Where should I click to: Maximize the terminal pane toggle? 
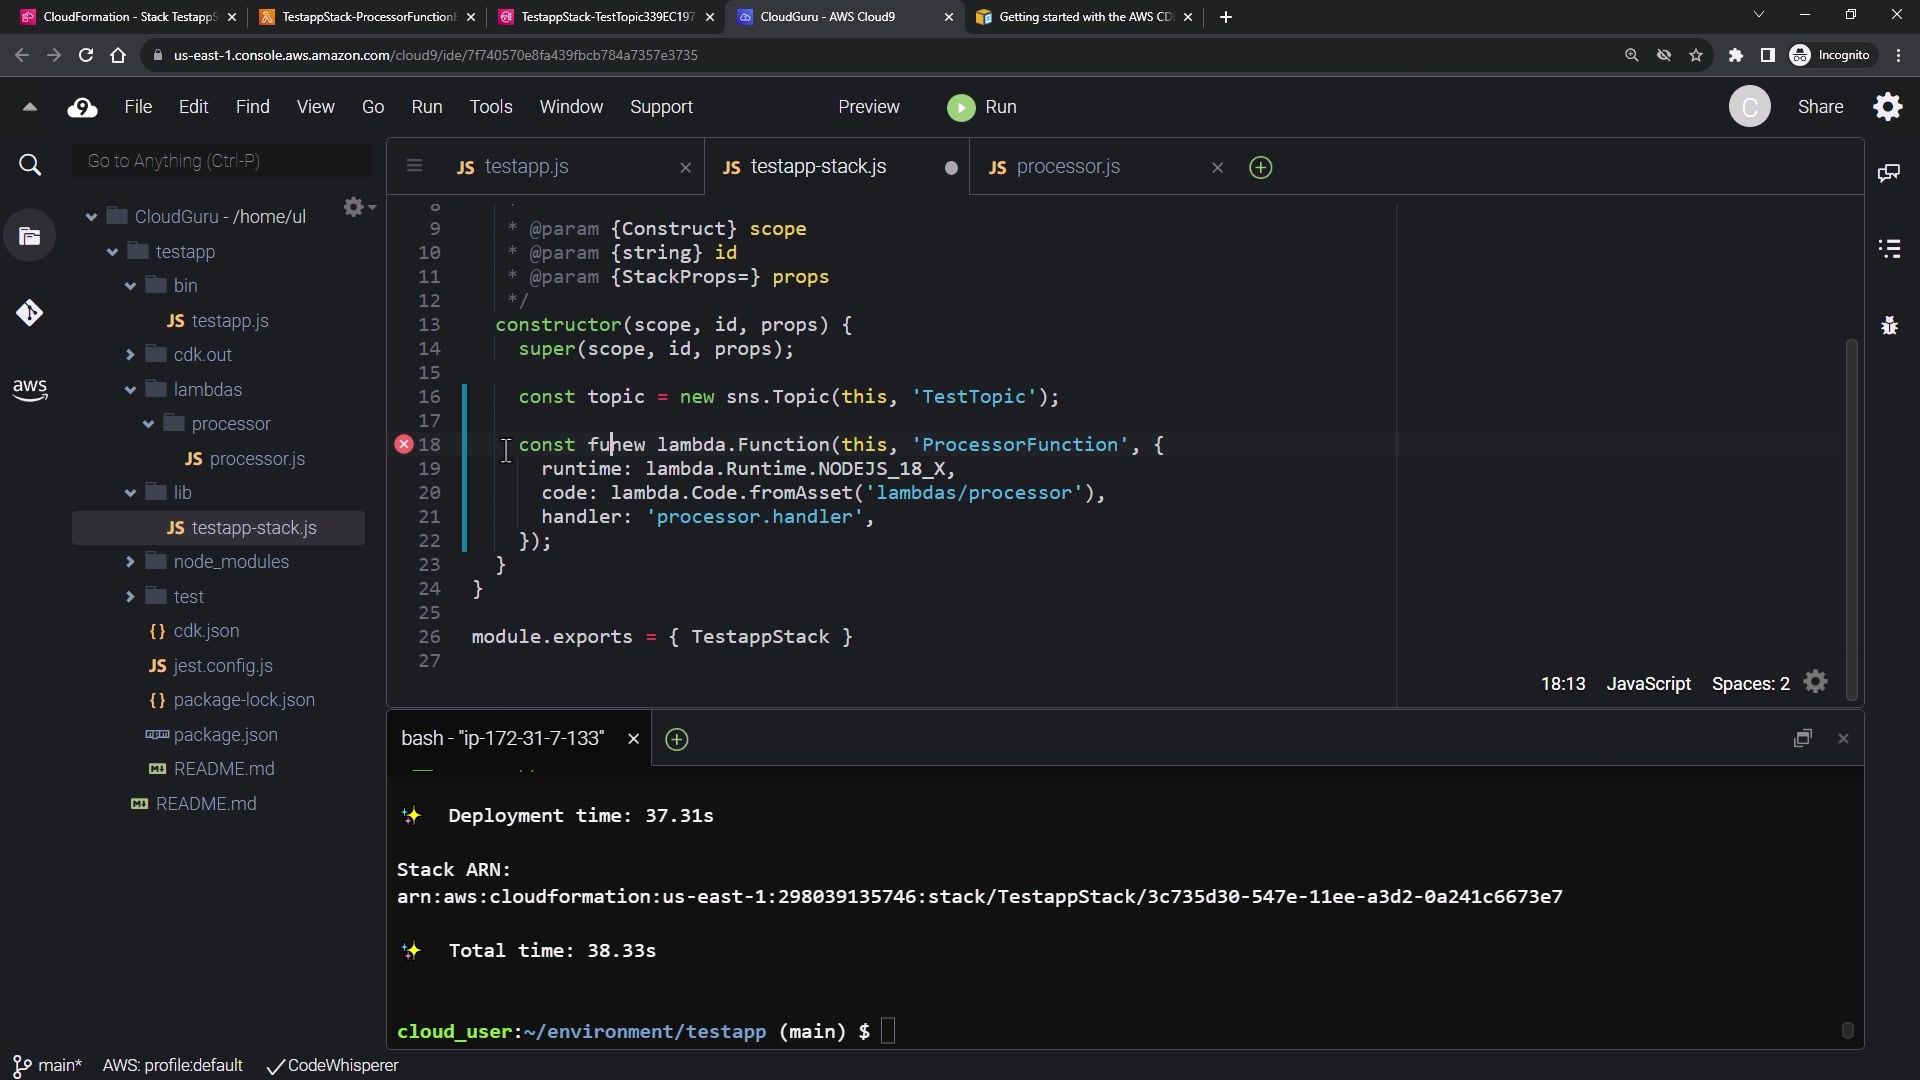pos(1802,739)
